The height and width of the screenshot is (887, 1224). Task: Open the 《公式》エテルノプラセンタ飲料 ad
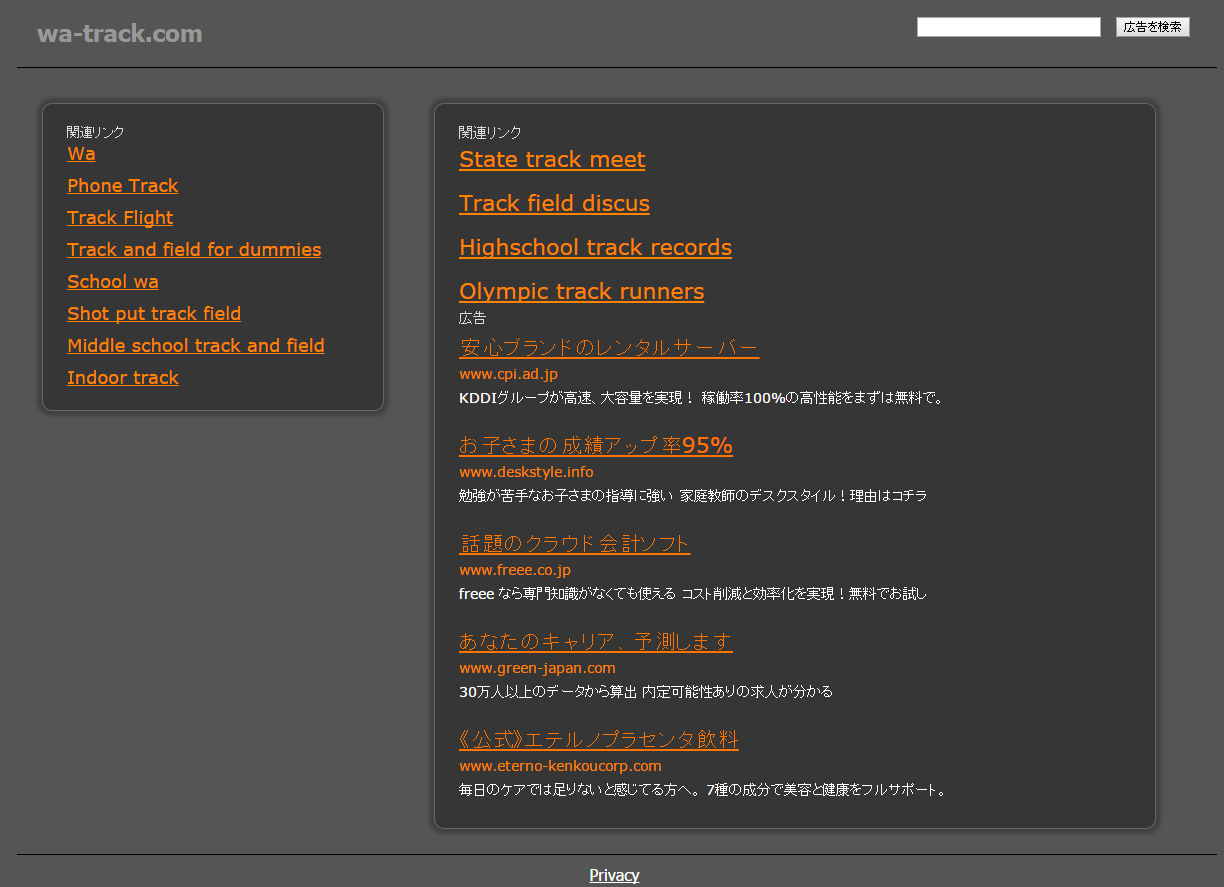click(599, 740)
